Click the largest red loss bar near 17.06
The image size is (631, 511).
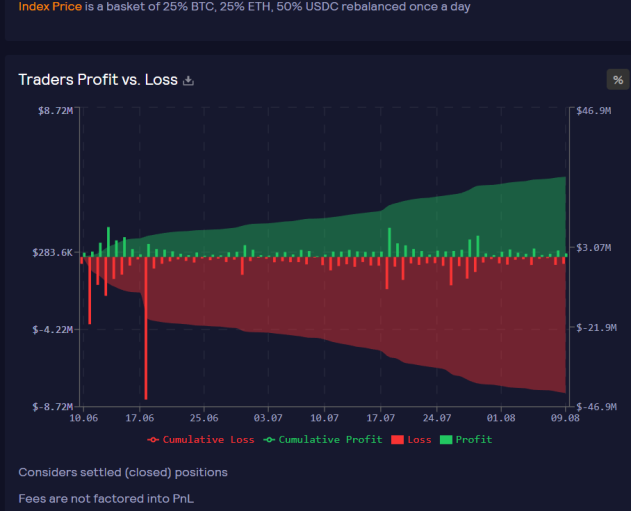146,328
